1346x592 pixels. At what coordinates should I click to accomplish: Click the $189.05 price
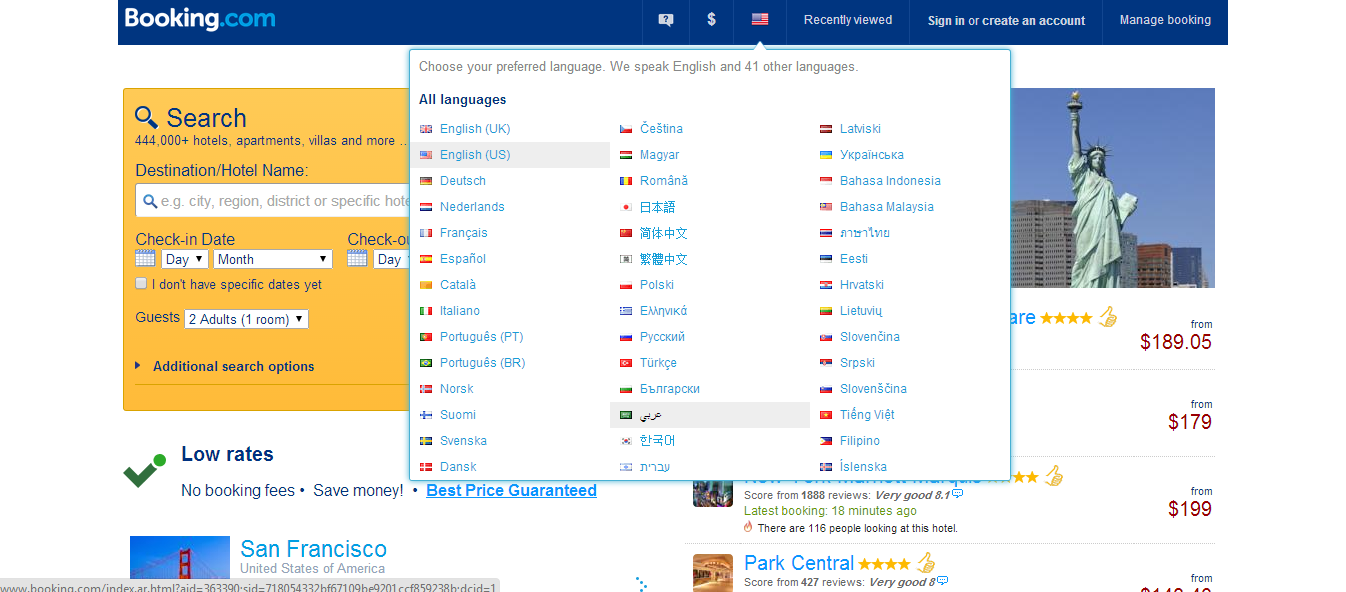(x=1176, y=342)
